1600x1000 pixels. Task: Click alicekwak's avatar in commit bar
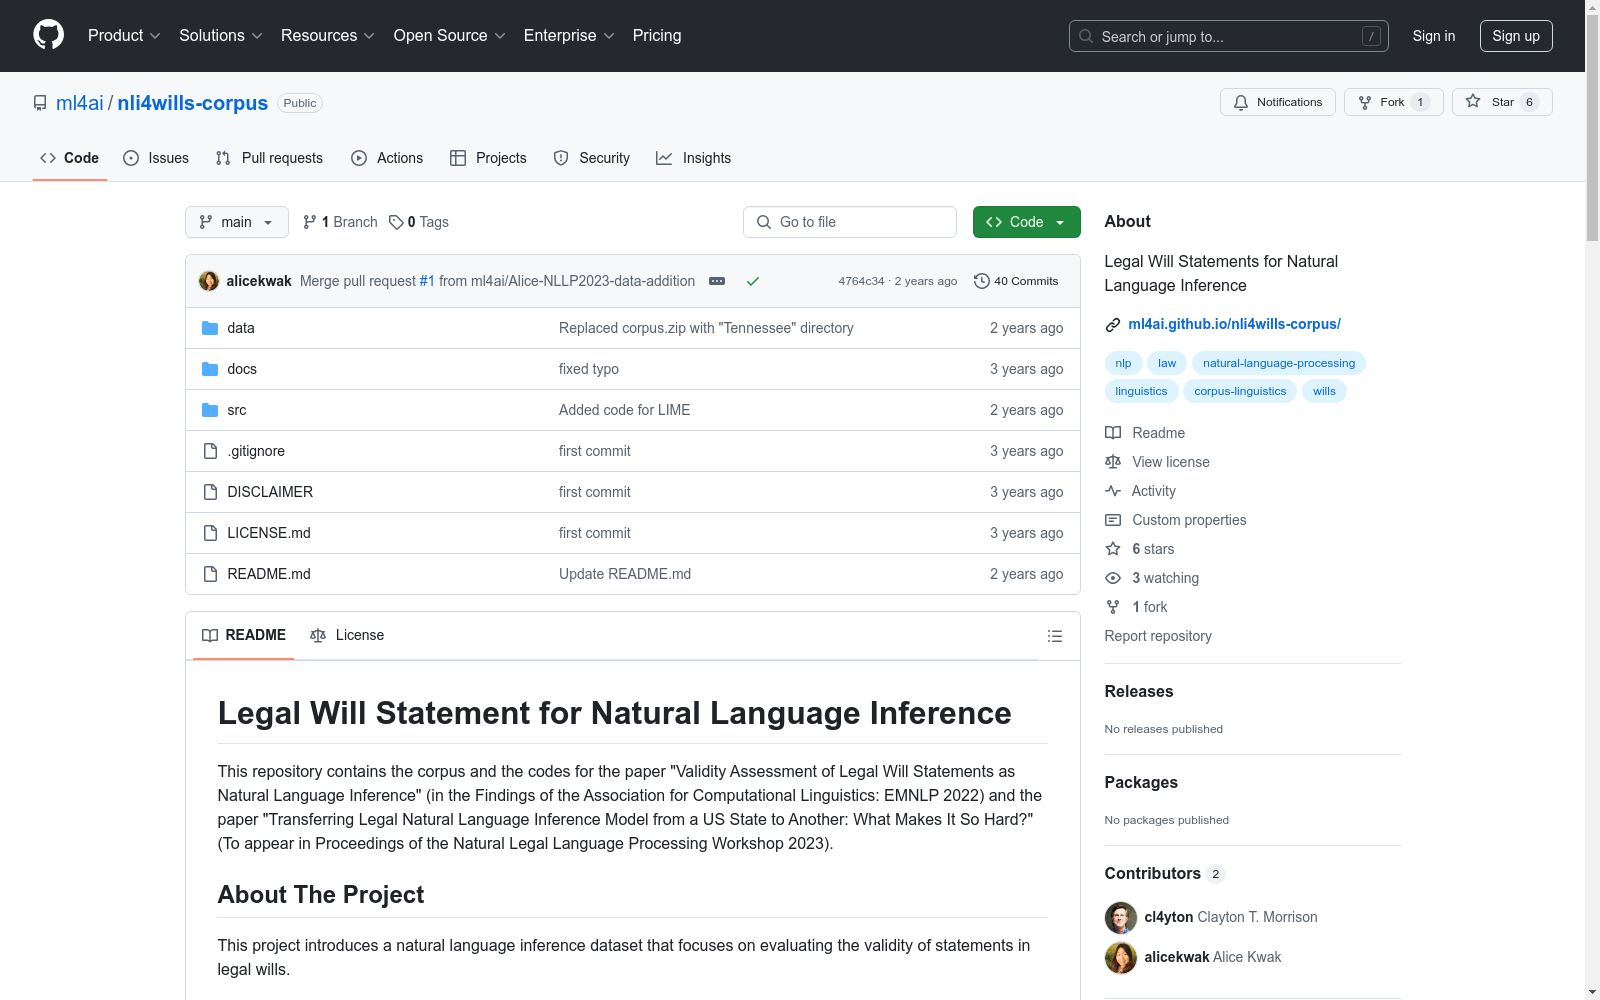[x=209, y=281]
